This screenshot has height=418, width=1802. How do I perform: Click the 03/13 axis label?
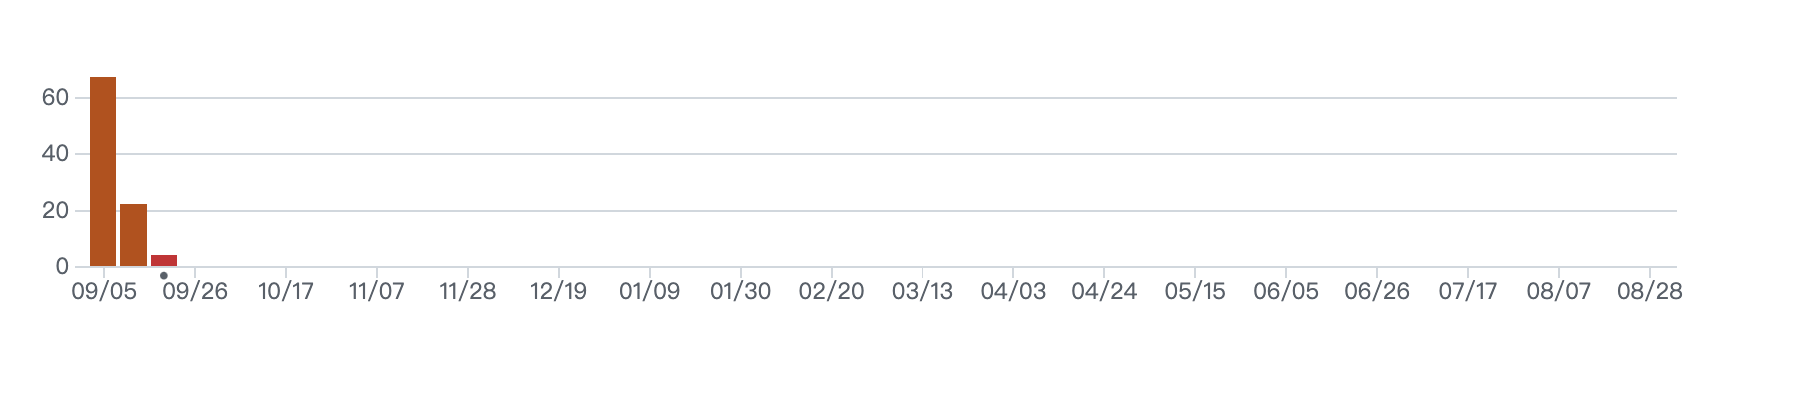[x=922, y=291]
